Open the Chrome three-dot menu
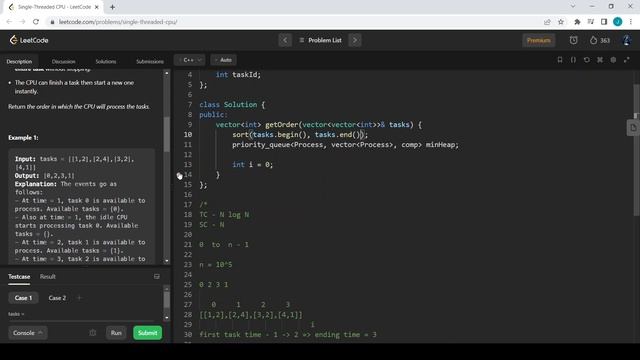Image resolution: width=640 pixels, height=360 pixels. tap(631, 22)
